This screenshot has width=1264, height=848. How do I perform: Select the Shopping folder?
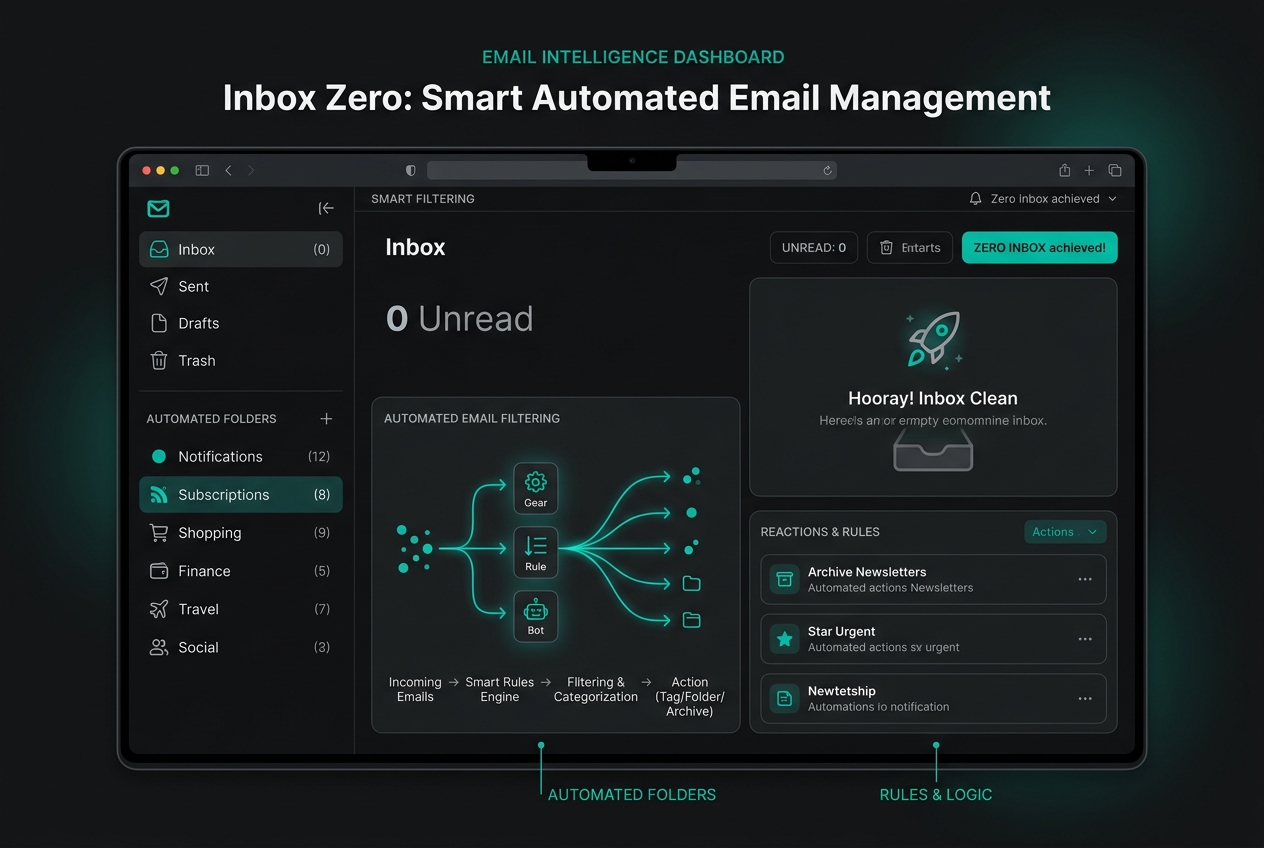(241, 533)
